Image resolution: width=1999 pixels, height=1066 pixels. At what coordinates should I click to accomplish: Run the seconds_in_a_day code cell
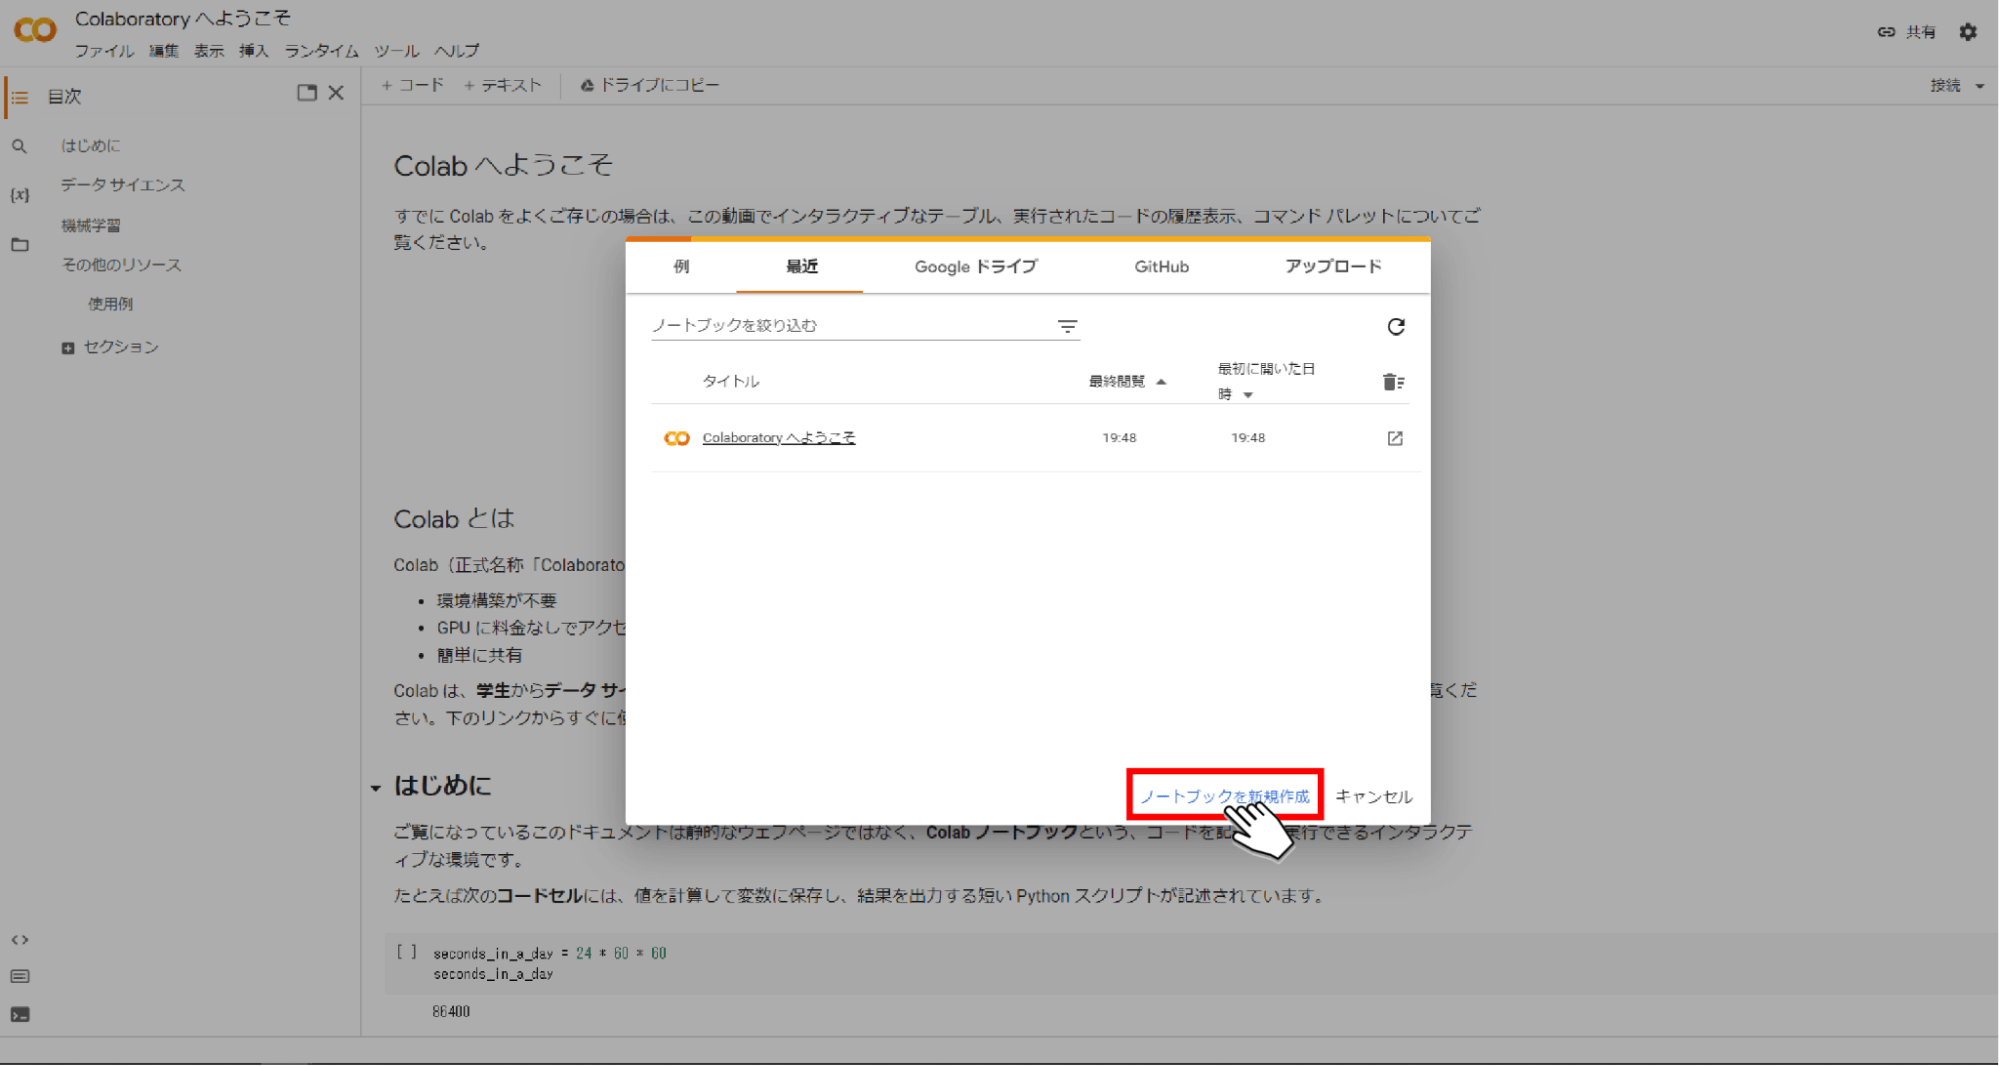click(406, 952)
